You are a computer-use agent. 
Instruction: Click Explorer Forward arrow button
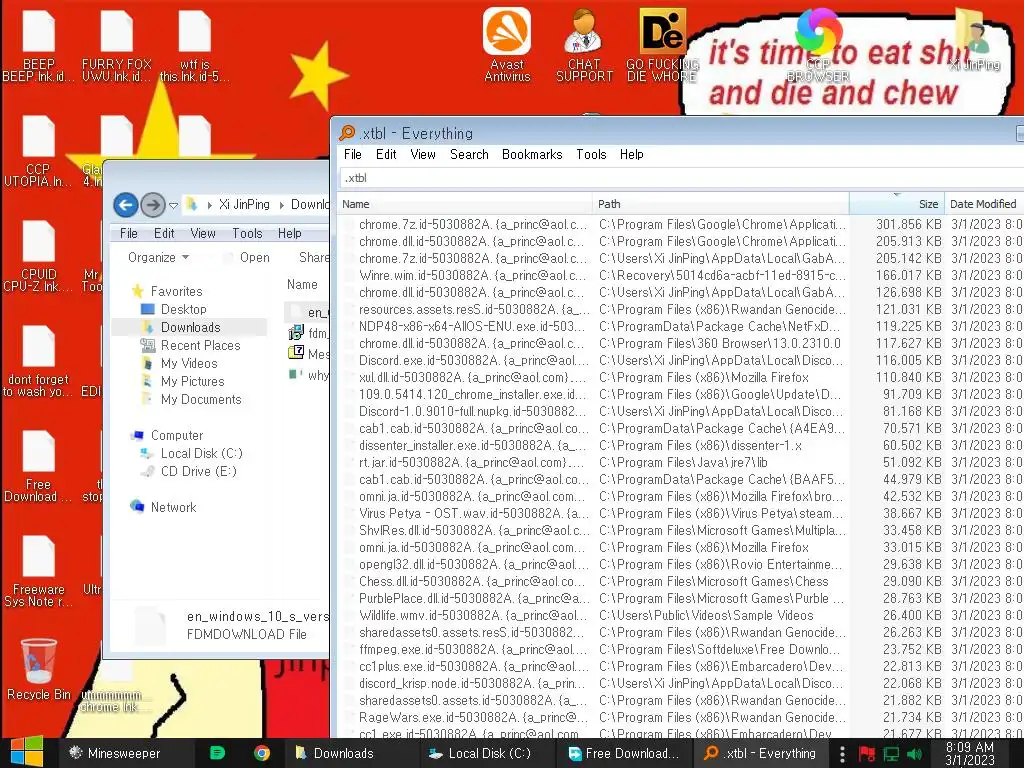click(x=153, y=205)
